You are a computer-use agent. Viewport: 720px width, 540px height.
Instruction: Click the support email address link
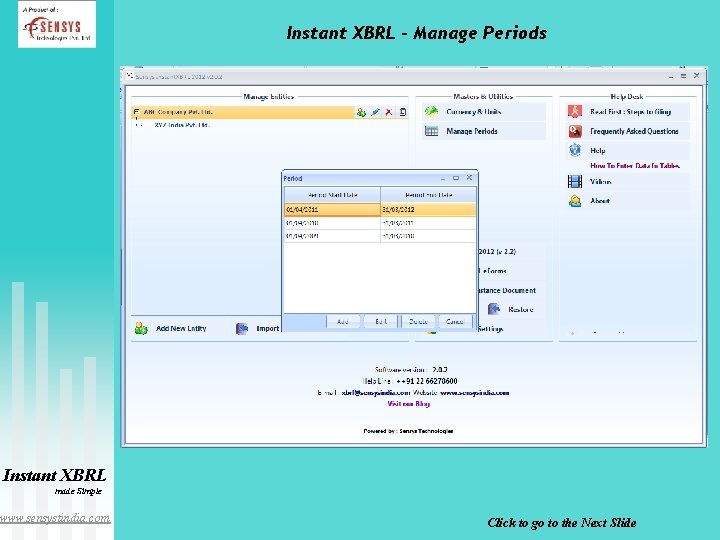pos(376,393)
